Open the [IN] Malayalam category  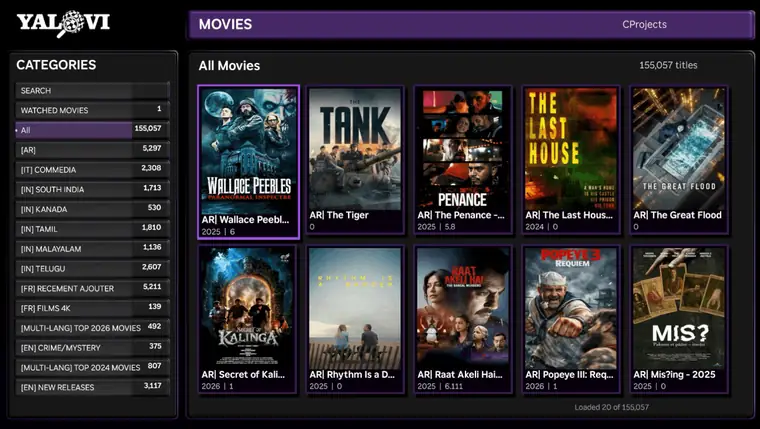tap(92, 249)
